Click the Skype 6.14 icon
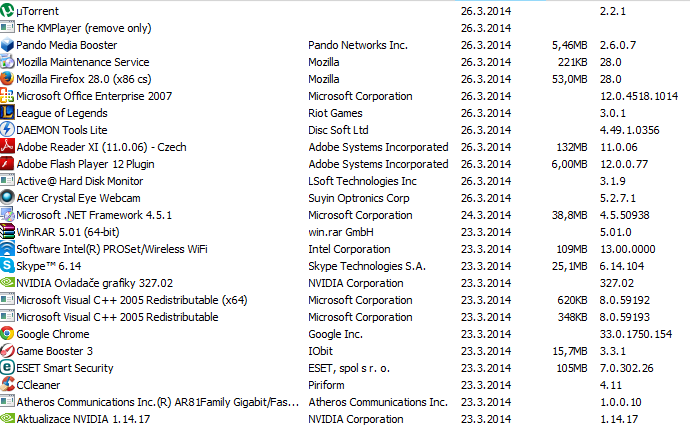Screen dimensions: 690x425 click(8, 266)
